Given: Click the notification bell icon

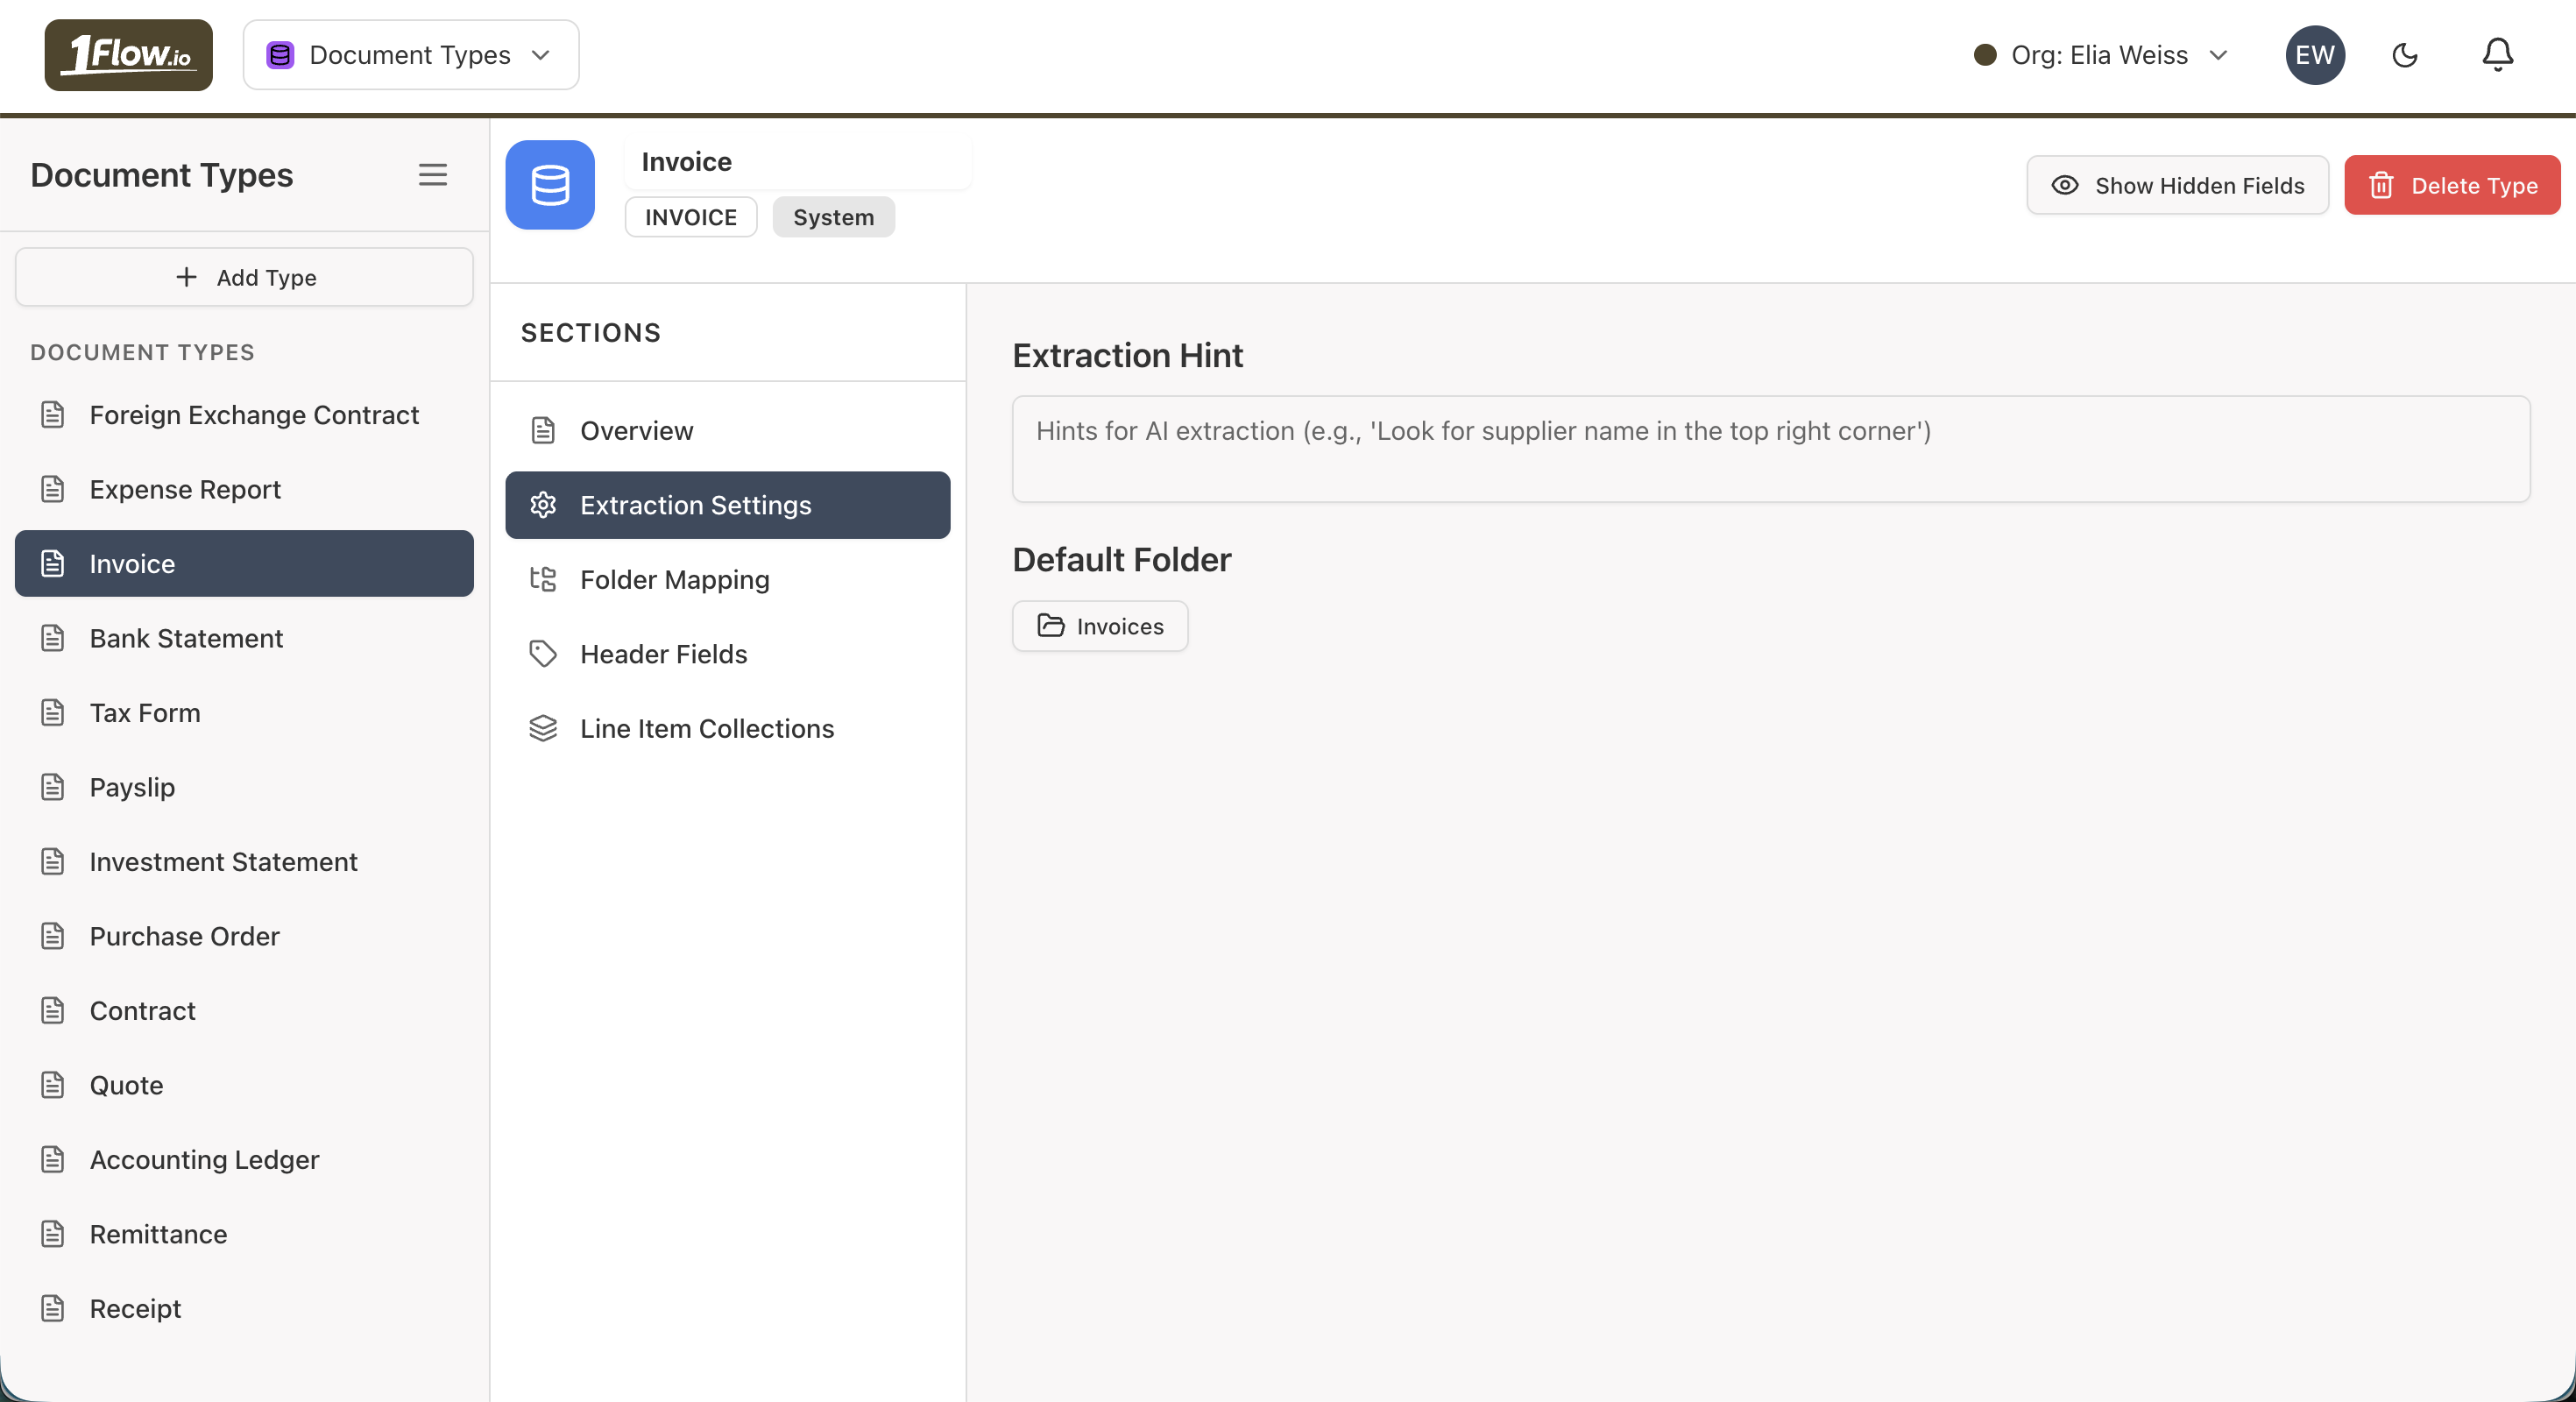Looking at the screenshot, I should coord(2497,55).
